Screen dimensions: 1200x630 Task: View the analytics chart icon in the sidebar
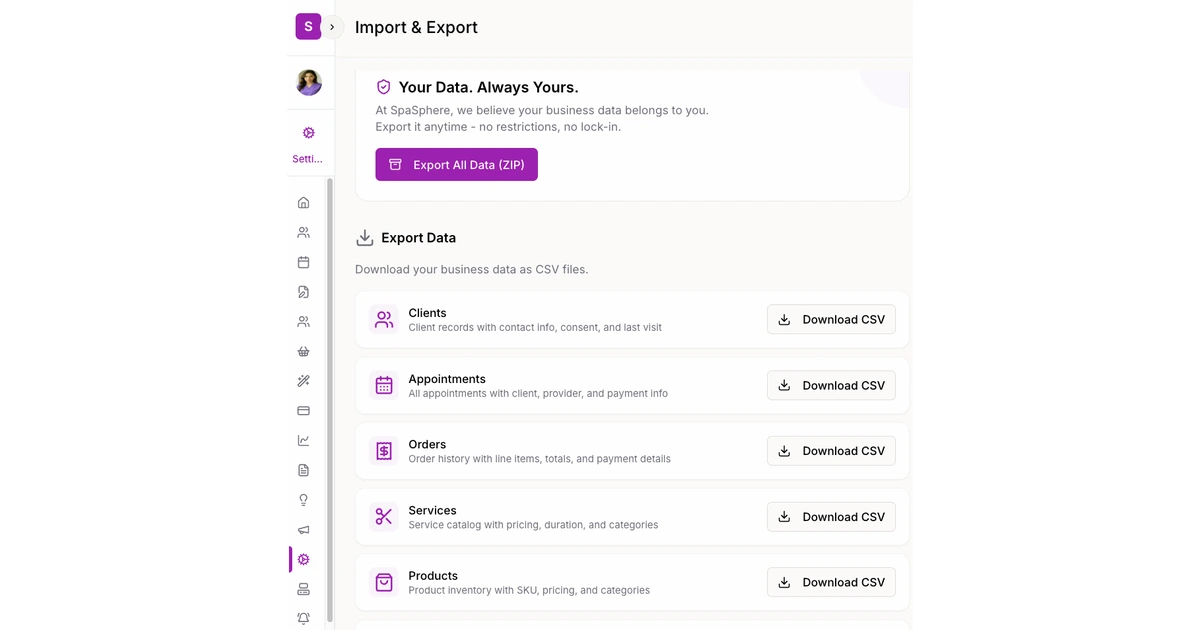tap(303, 440)
